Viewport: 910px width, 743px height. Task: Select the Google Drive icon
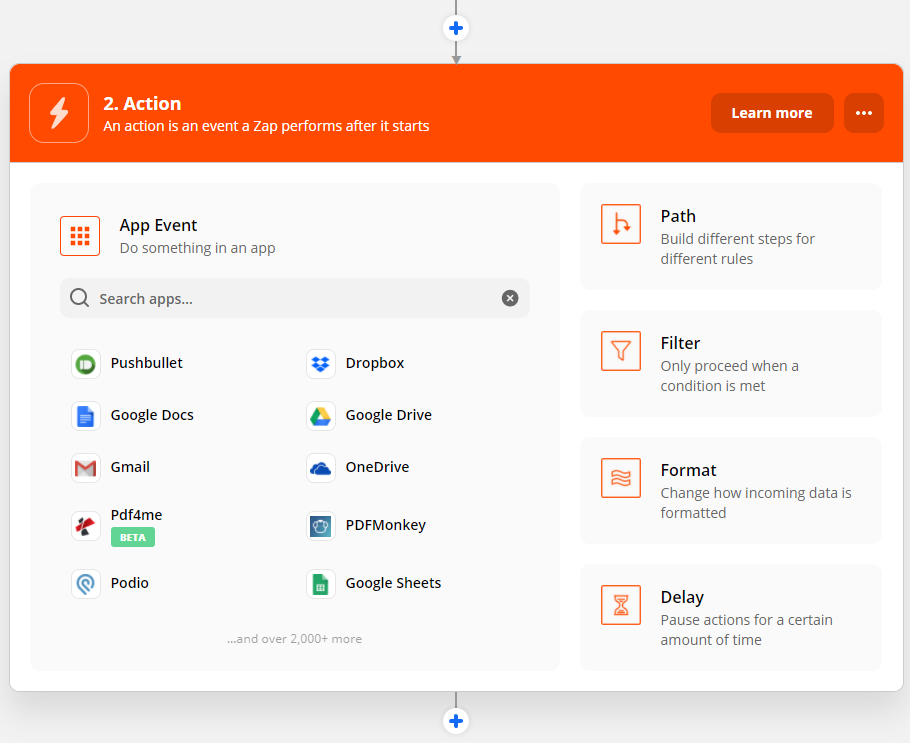320,415
